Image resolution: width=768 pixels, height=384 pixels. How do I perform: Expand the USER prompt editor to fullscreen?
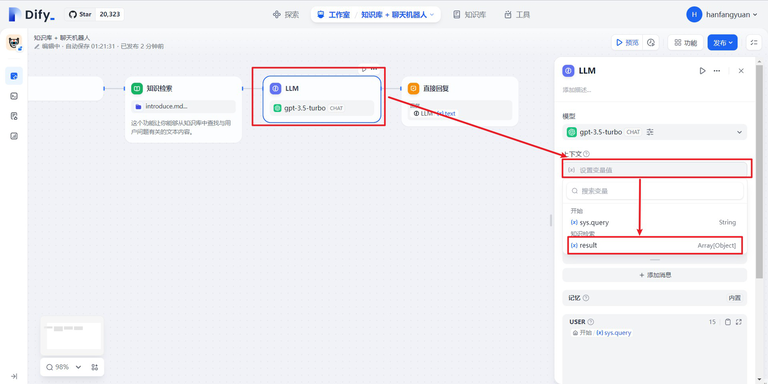739,322
